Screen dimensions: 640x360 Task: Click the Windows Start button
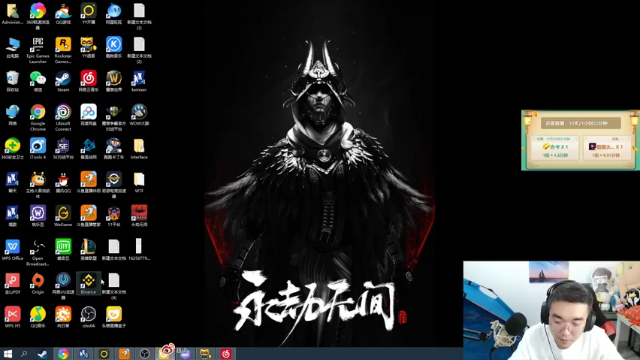7,353
